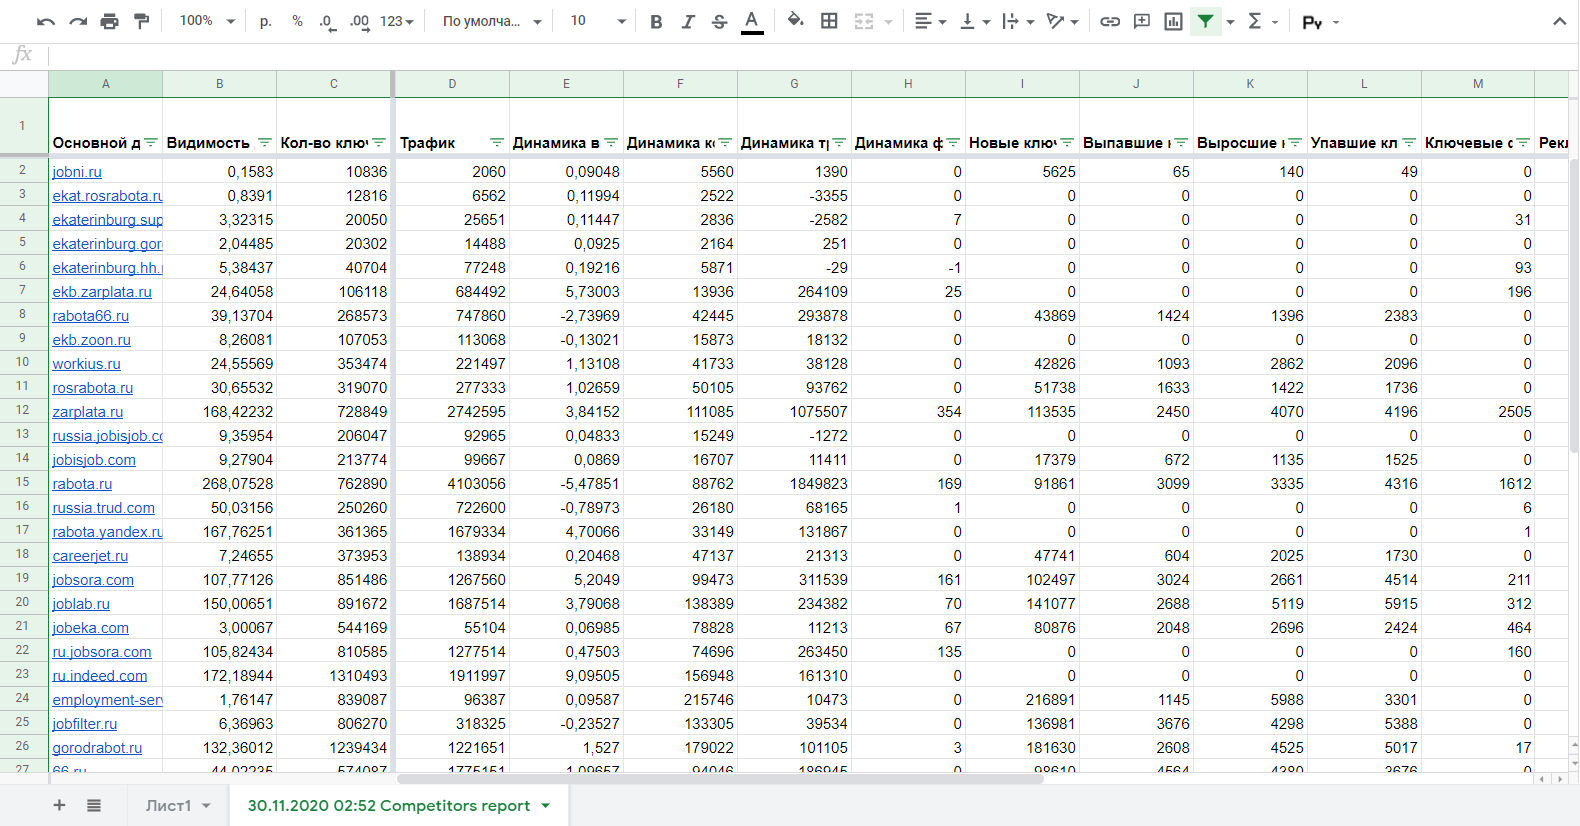This screenshot has width=1580, height=826.
Task: Click the vertical scrollbar thumb
Action: click(1572, 276)
